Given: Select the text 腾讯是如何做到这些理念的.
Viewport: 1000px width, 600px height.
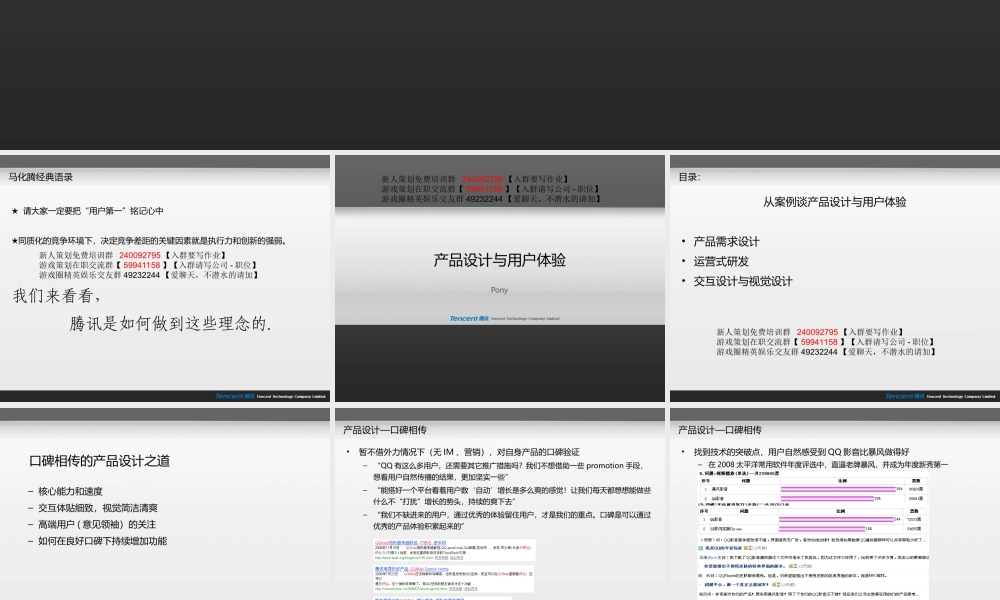Looking at the screenshot, I should [x=170, y=323].
